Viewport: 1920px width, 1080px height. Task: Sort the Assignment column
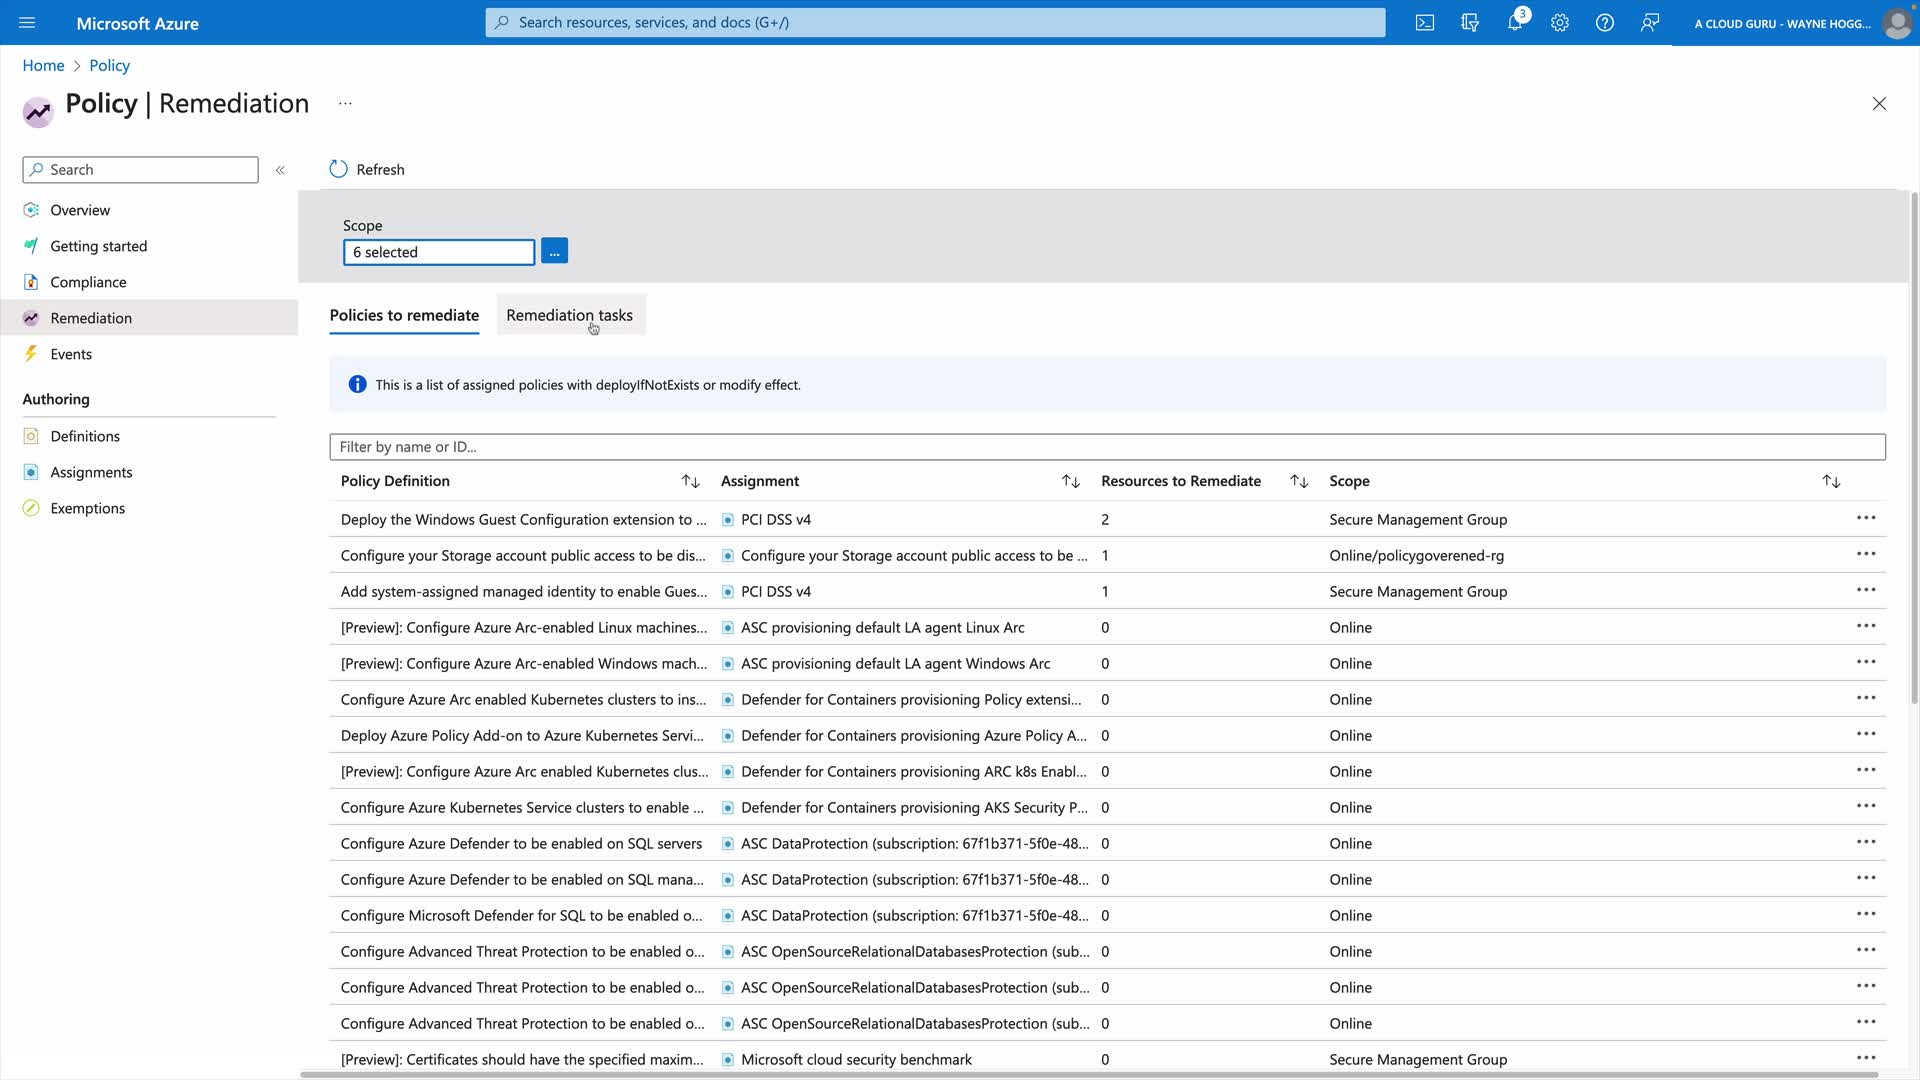pos(1070,481)
